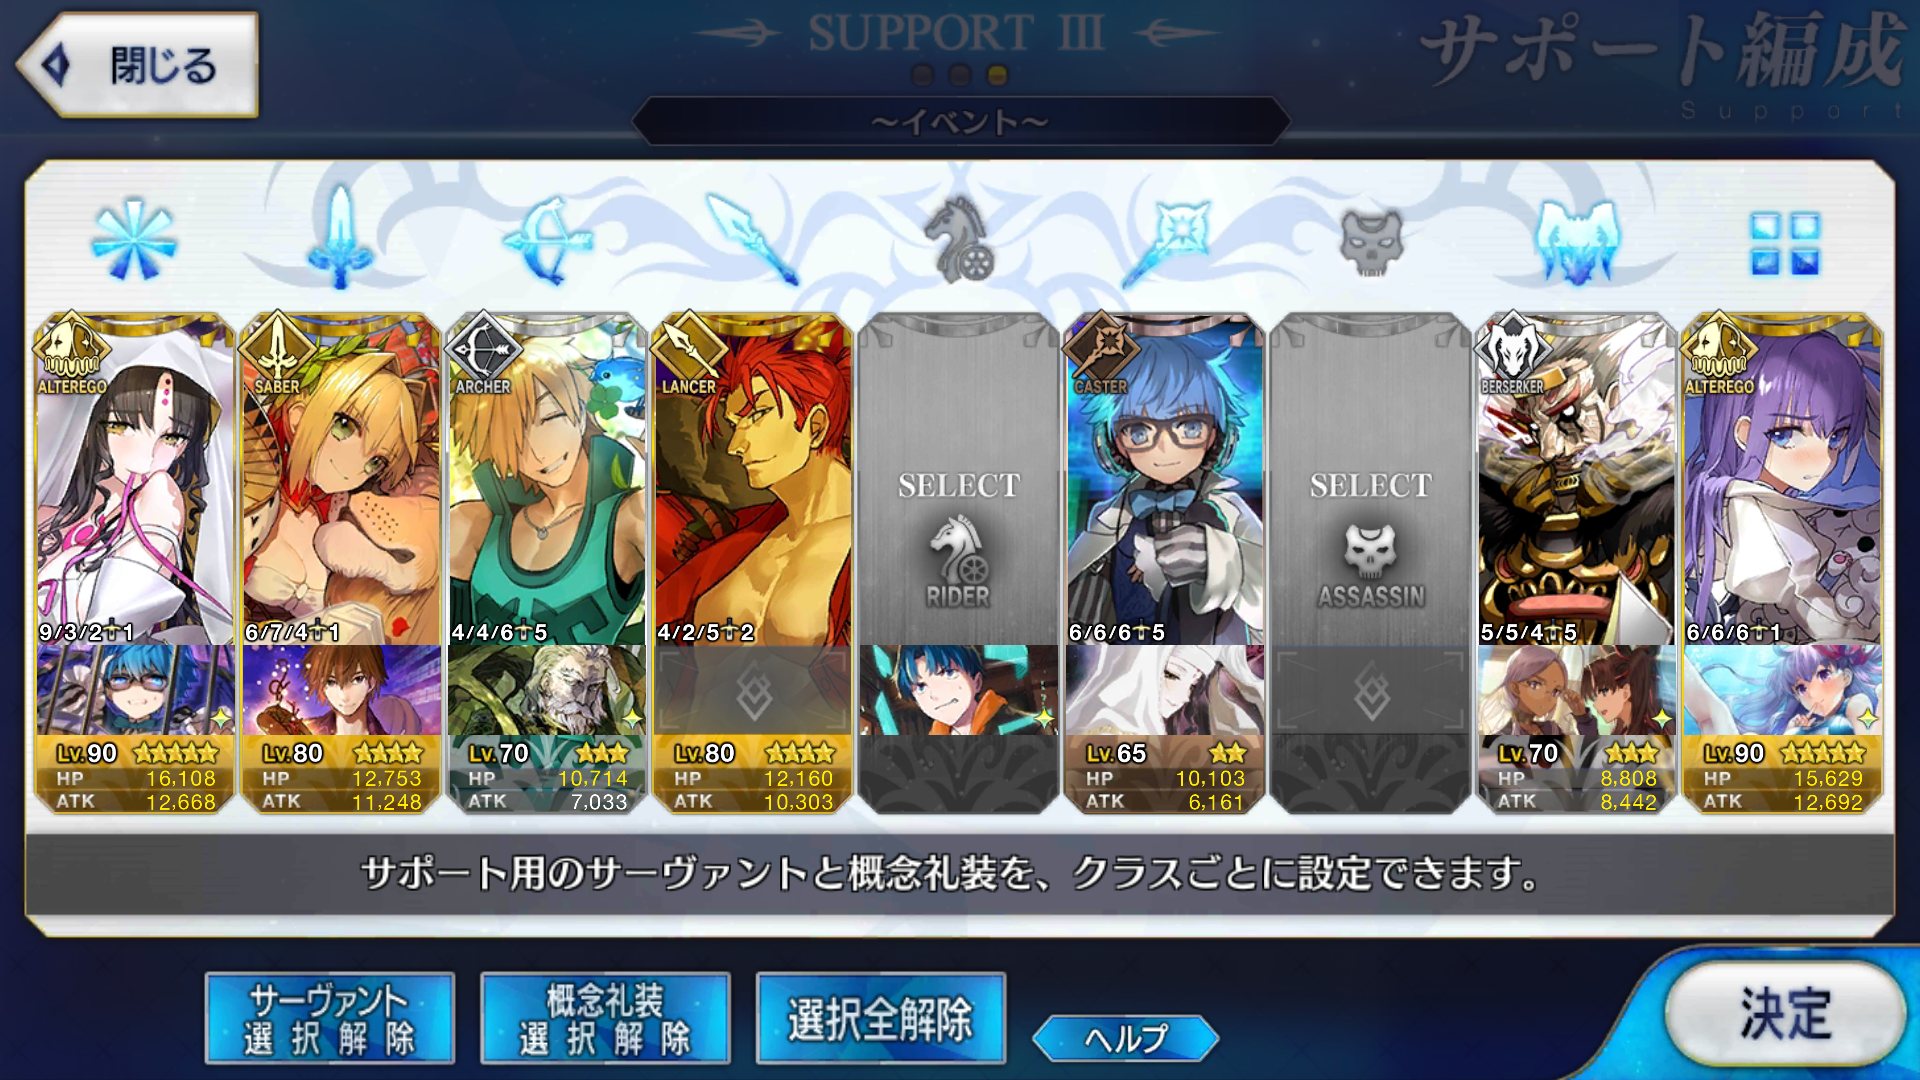Select the Berserker beast class icon
Screen dimensions: 1920x1080
pyautogui.click(x=1577, y=242)
